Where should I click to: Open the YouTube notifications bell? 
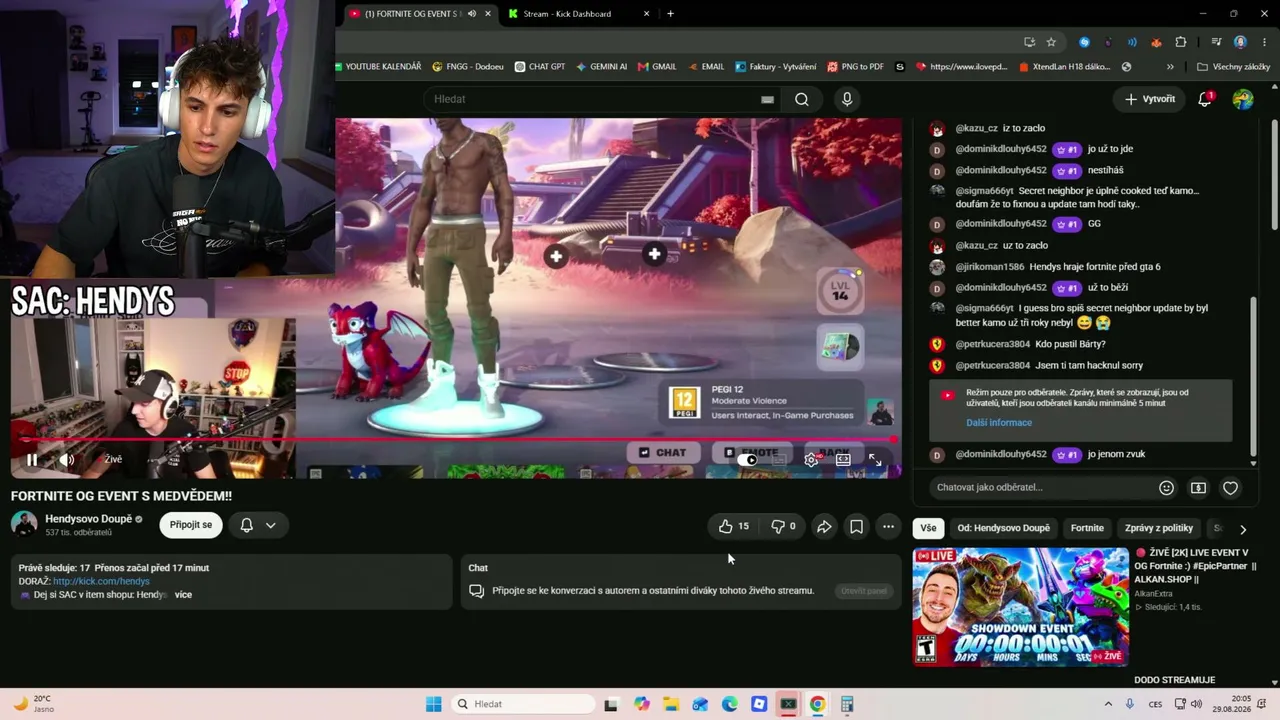click(1205, 99)
